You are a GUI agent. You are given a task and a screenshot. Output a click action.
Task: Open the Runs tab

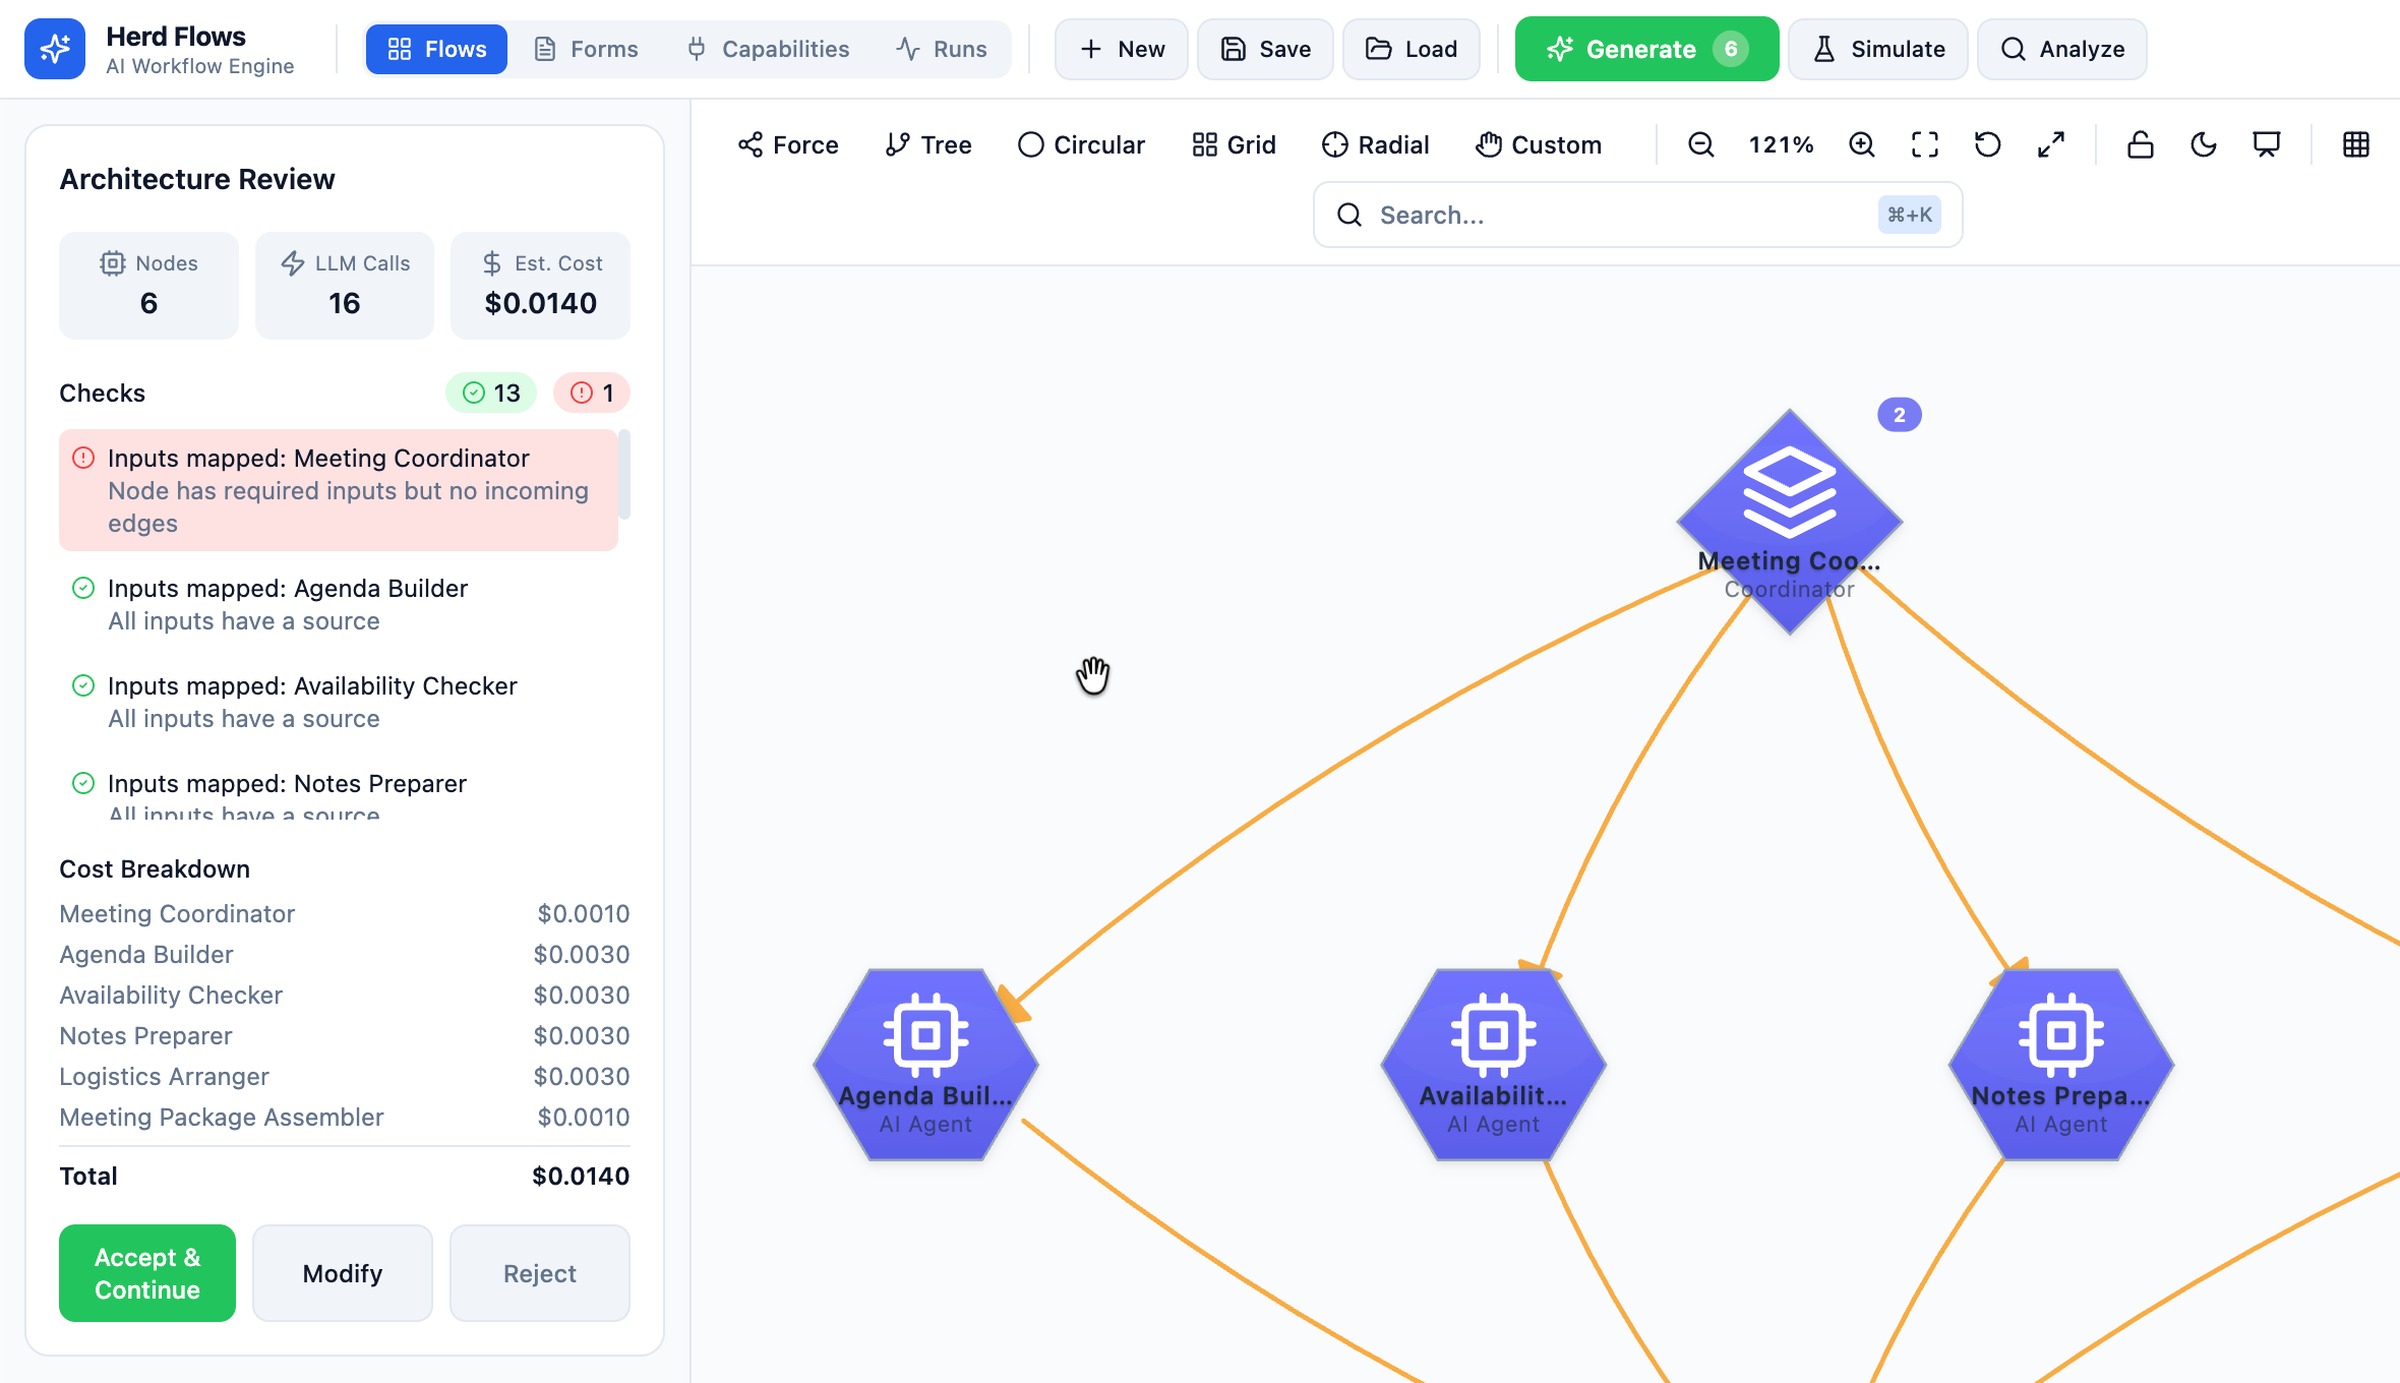click(x=941, y=49)
